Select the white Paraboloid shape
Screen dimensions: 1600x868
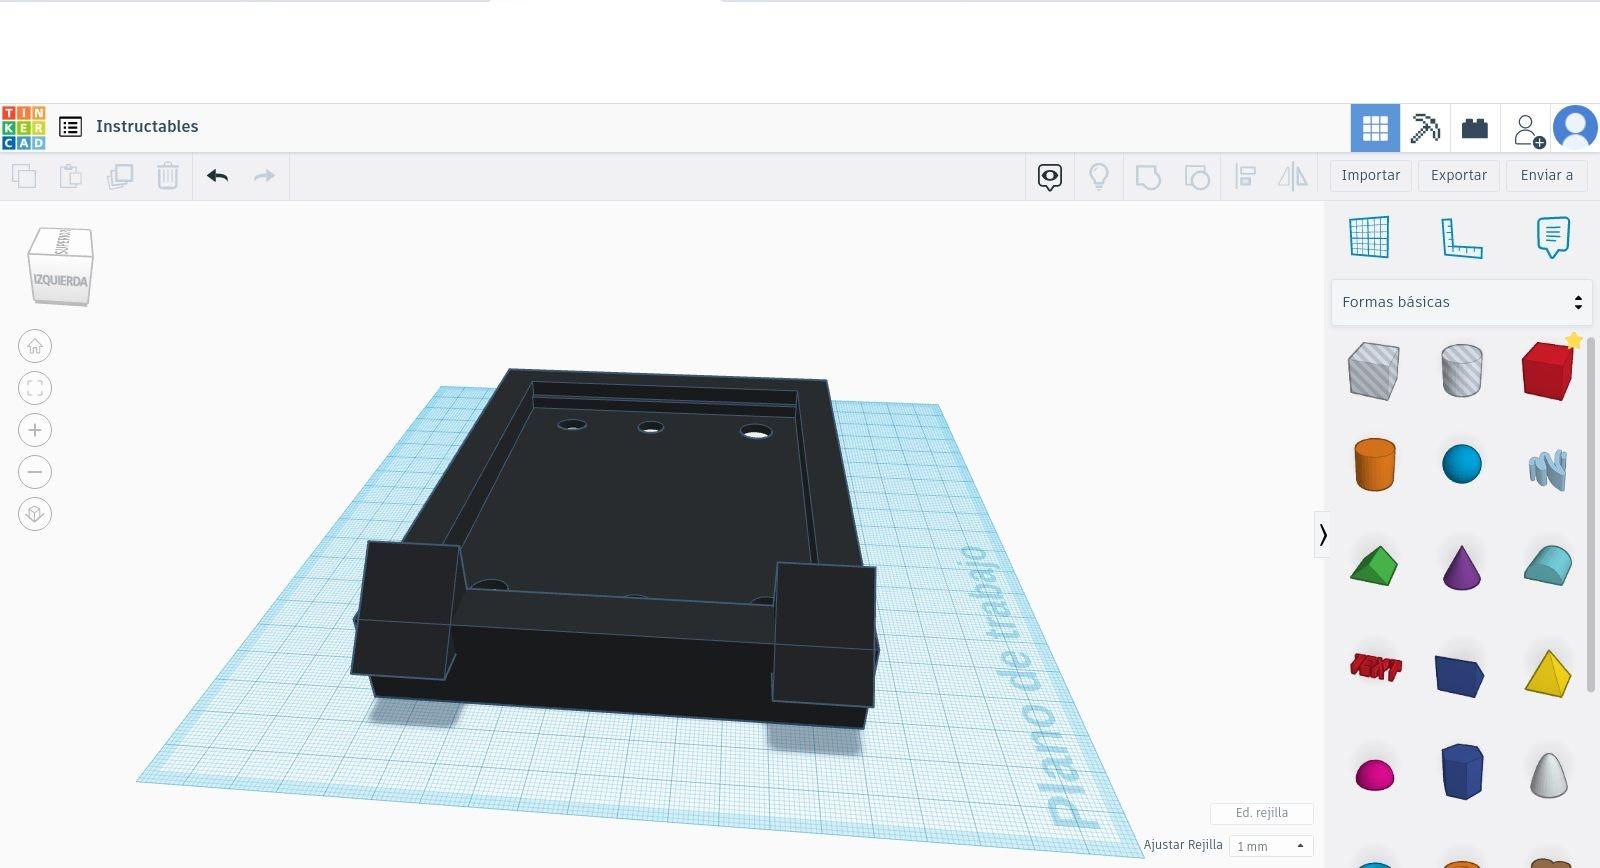click(1548, 774)
